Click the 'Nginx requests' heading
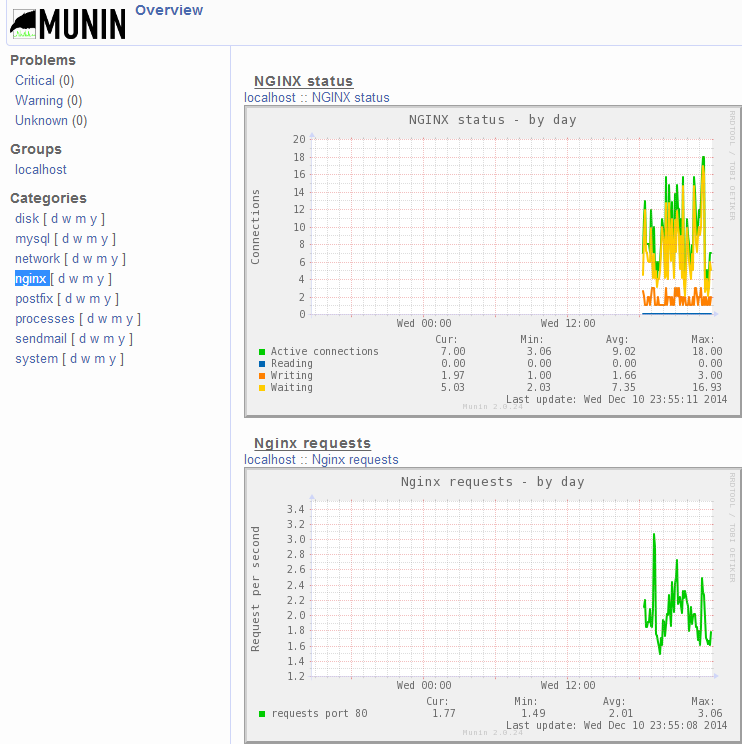 coord(313,443)
